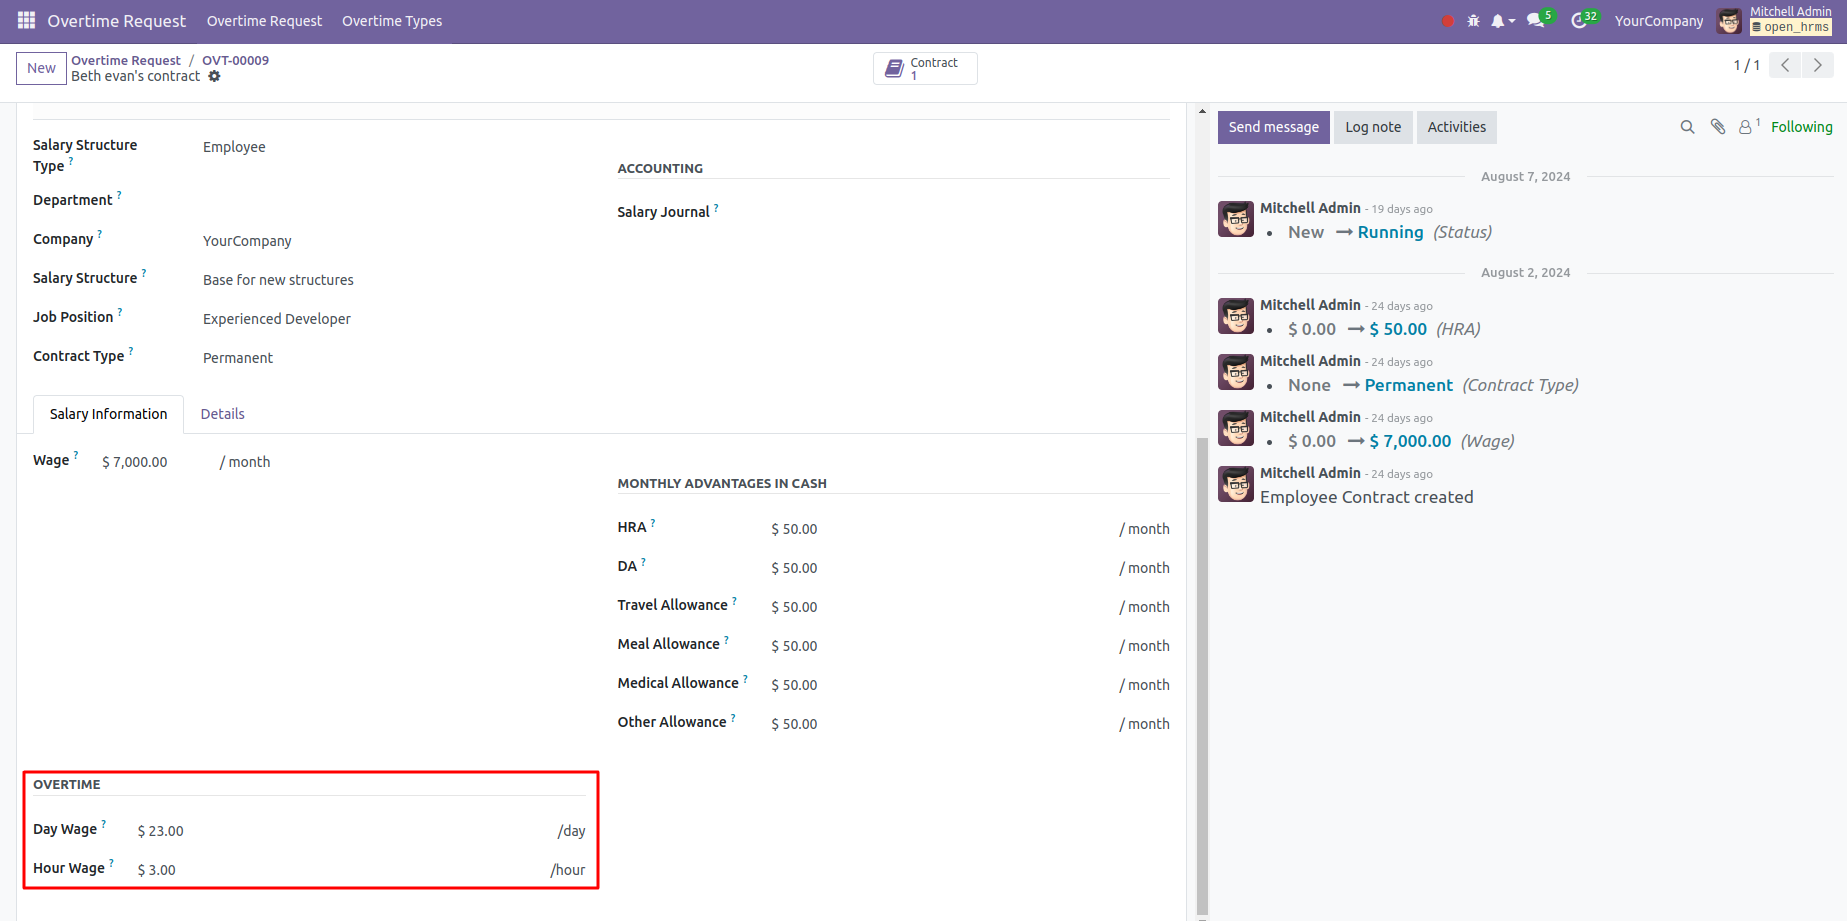The height and width of the screenshot is (921, 1847).
Task: Attach files using the paperclip icon
Action: tap(1718, 127)
